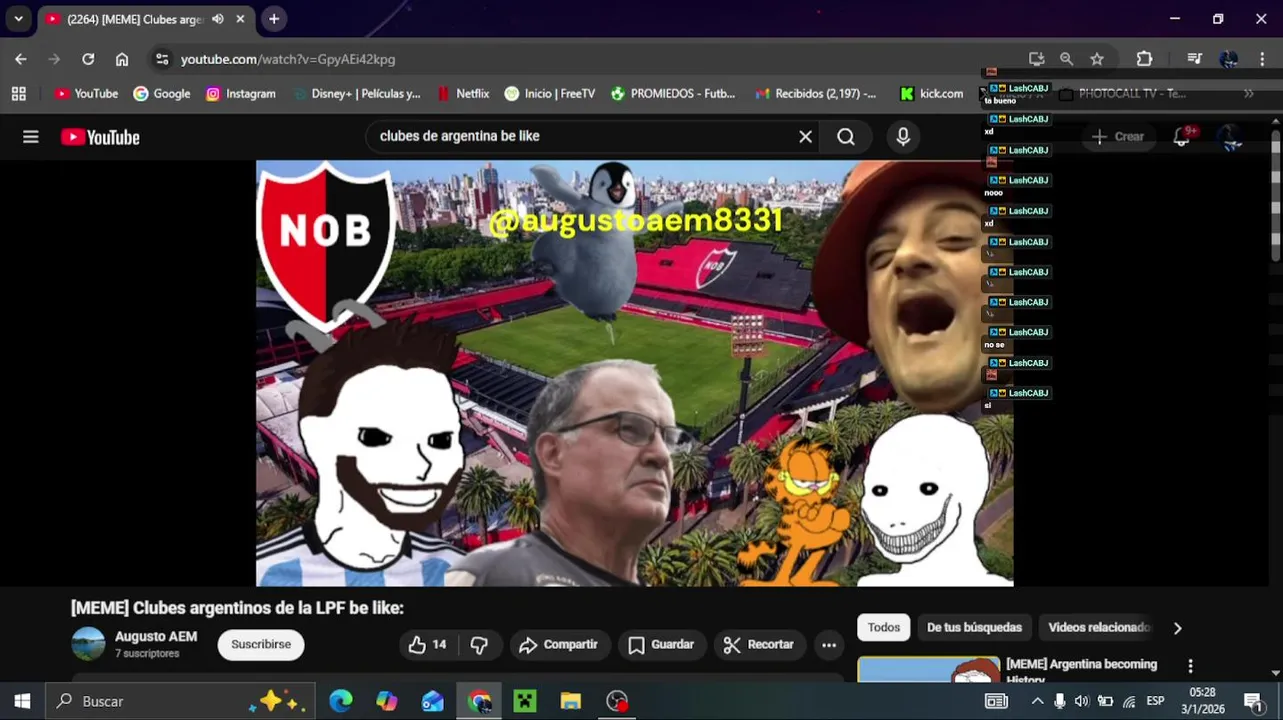The height and width of the screenshot is (720, 1283).
Task: Open the PROMEDIOS - Futb... bookmark
Action: pyautogui.click(x=673, y=93)
